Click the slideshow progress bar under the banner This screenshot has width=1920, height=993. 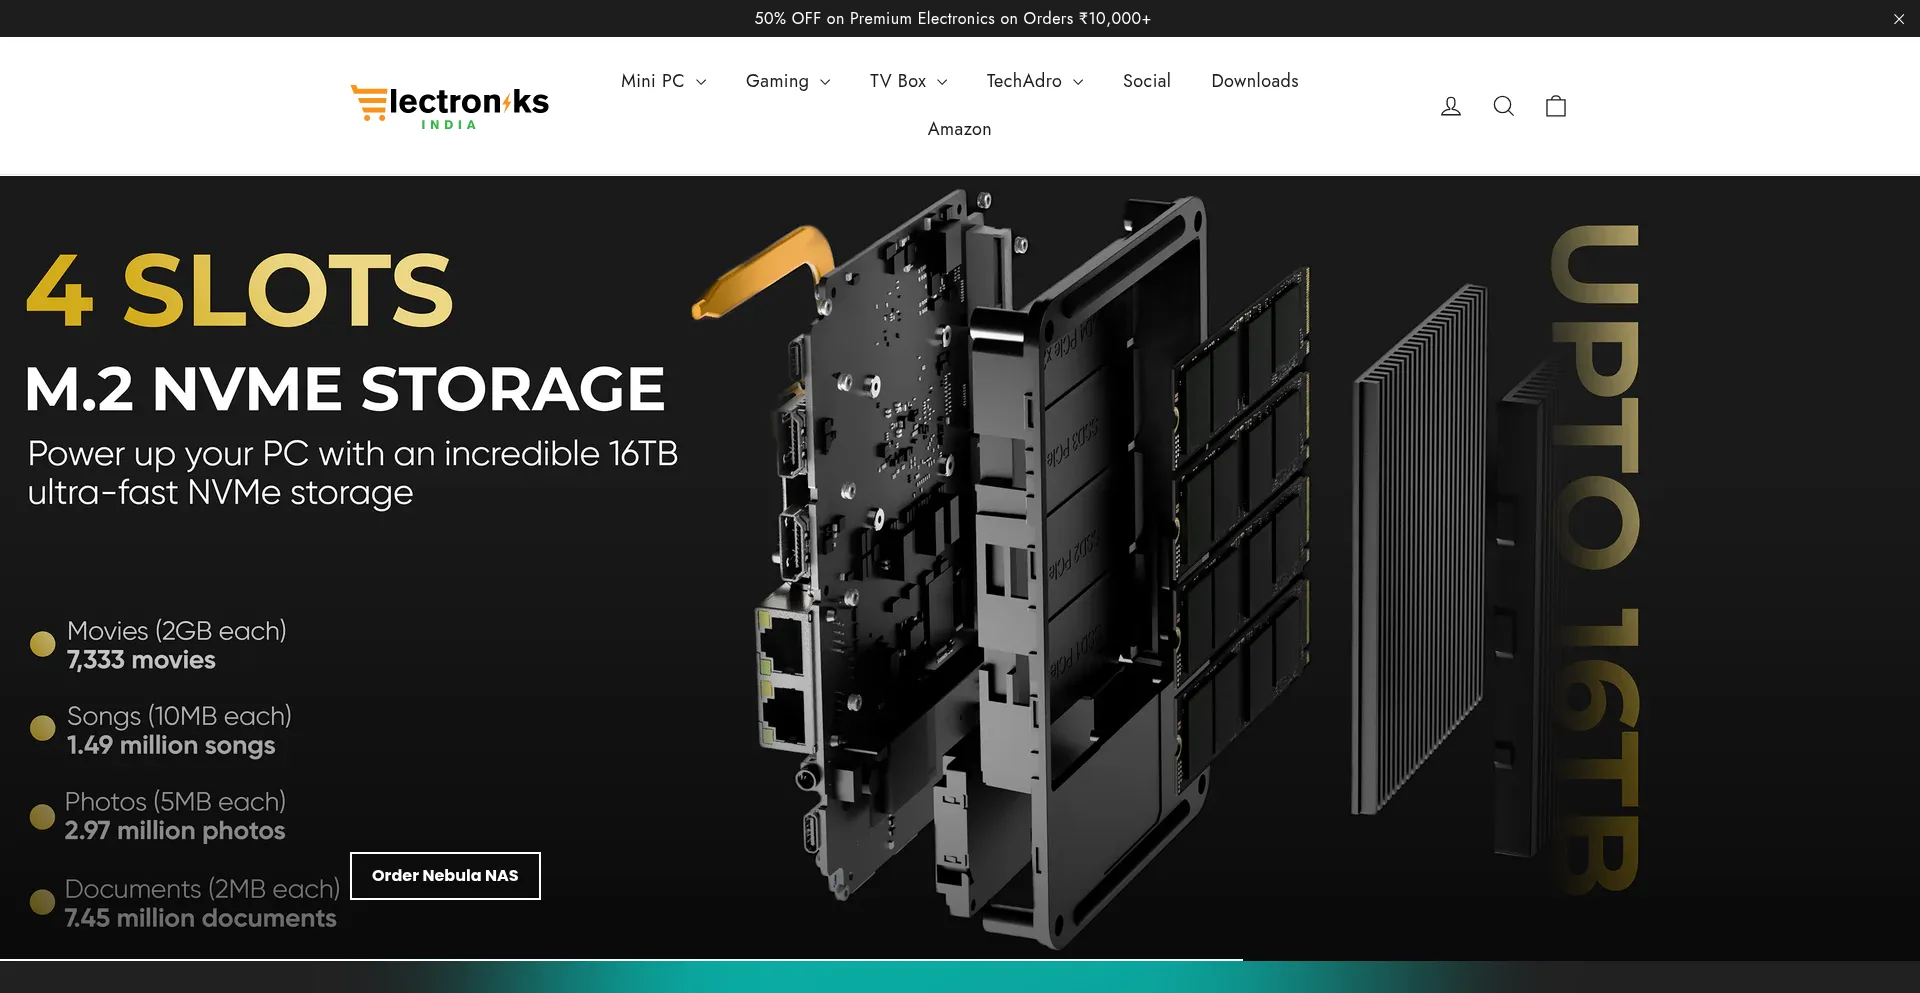click(620, 960)
